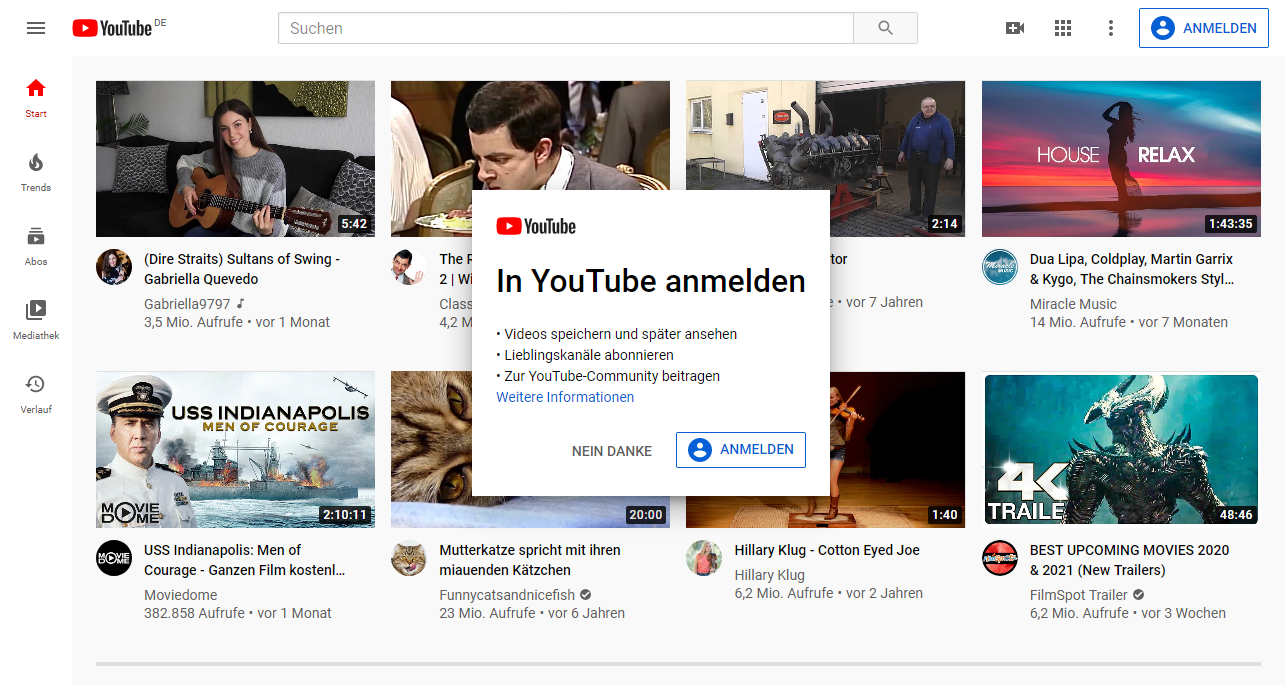The image size is (1285, 685).
Task: Click ANMELDEN button in the top header
Action: point(1204,28)
